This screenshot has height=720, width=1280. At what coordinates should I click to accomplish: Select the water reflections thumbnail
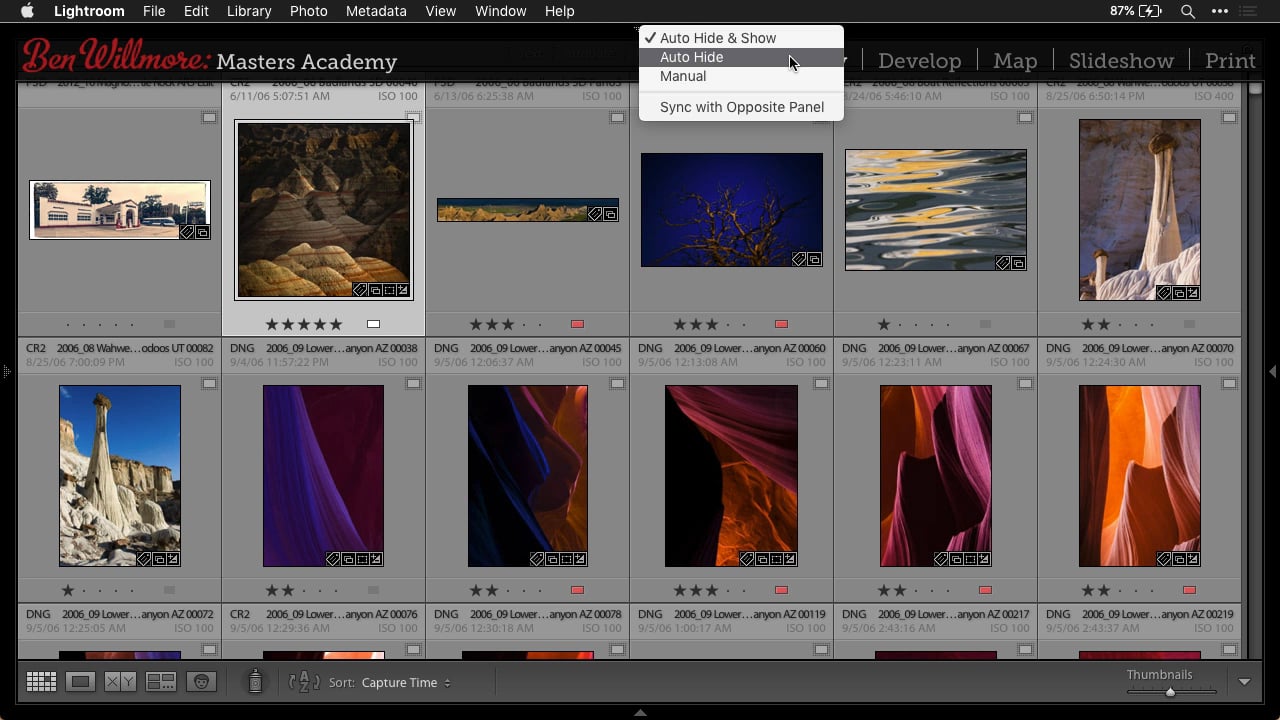pyautogui.click(x=936, y=210)
